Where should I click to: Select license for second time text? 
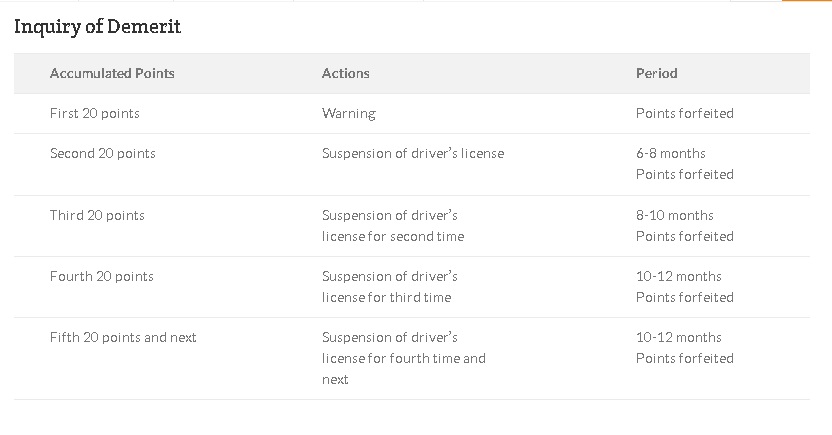pos(393,236)
